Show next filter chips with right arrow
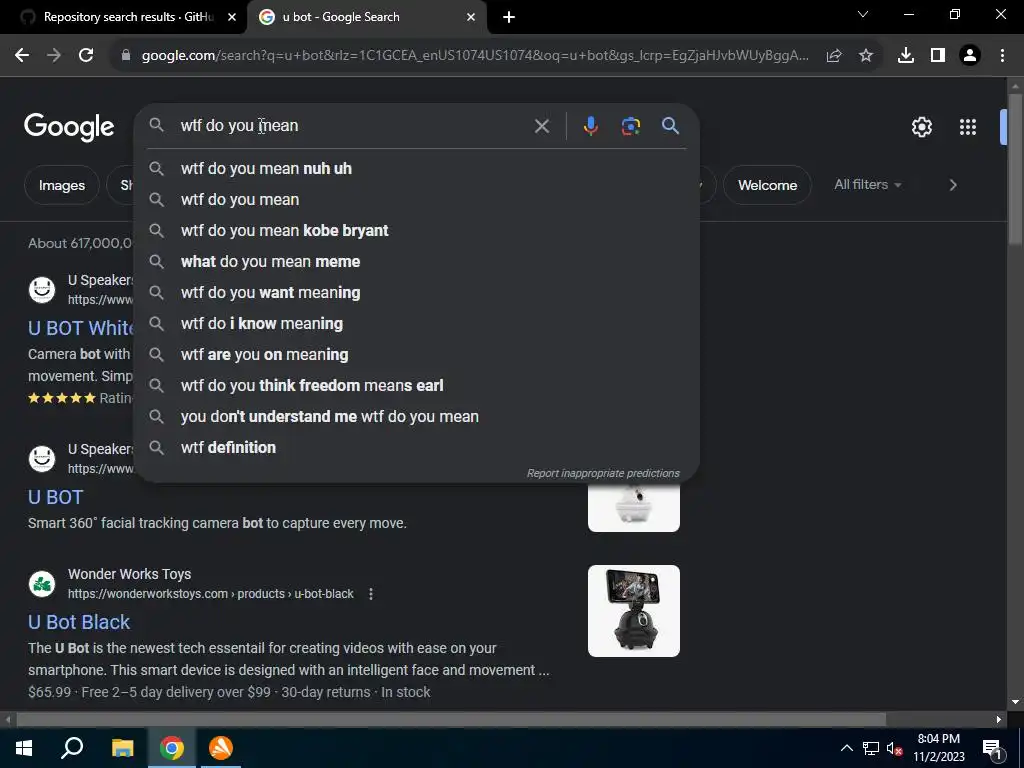This screenshot has height=768, width=1024. coord(953,185)
